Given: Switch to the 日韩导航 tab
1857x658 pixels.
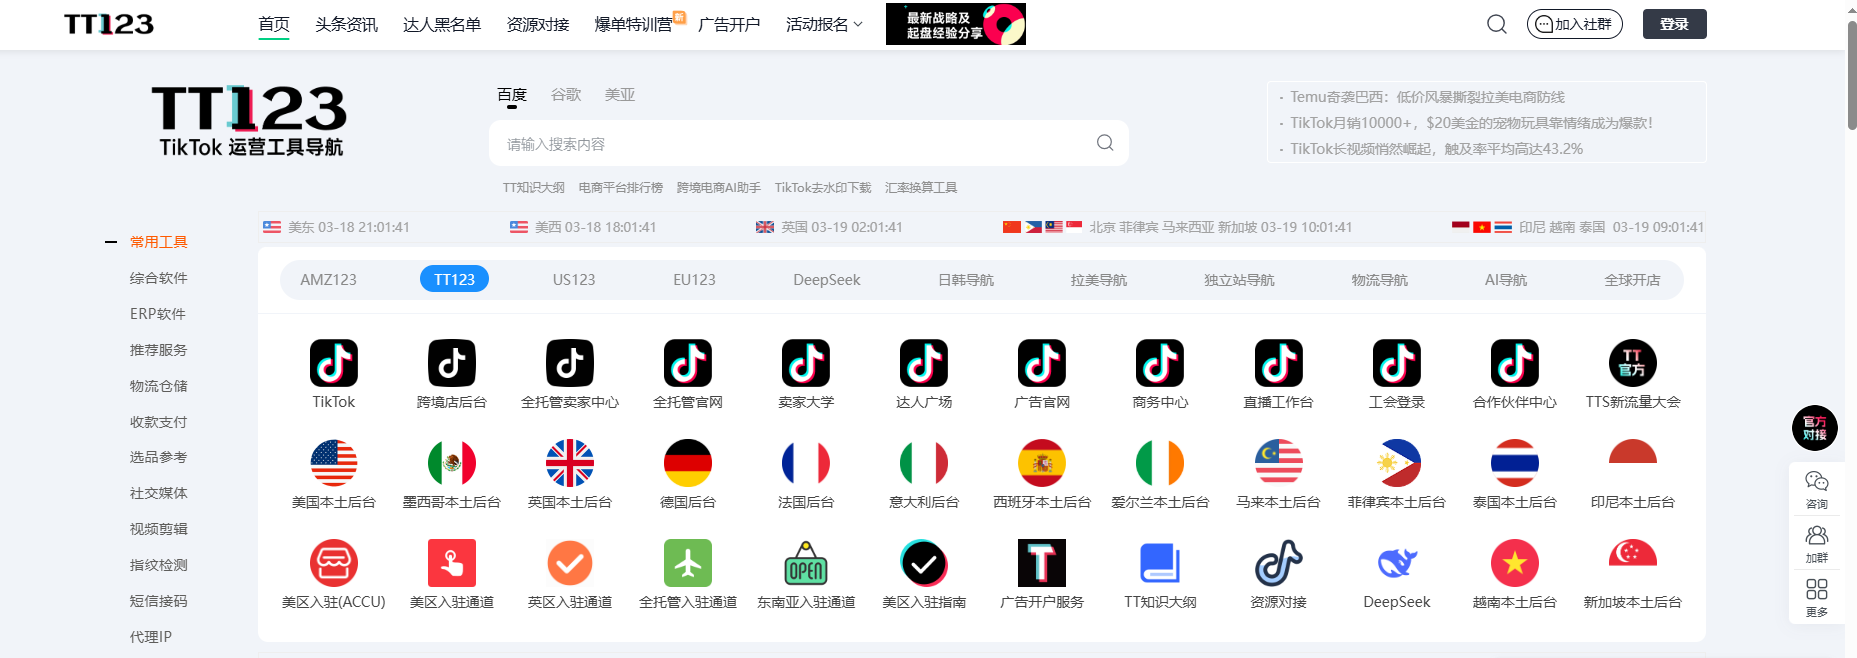Looking at the screenshot, I should (966, 279).
